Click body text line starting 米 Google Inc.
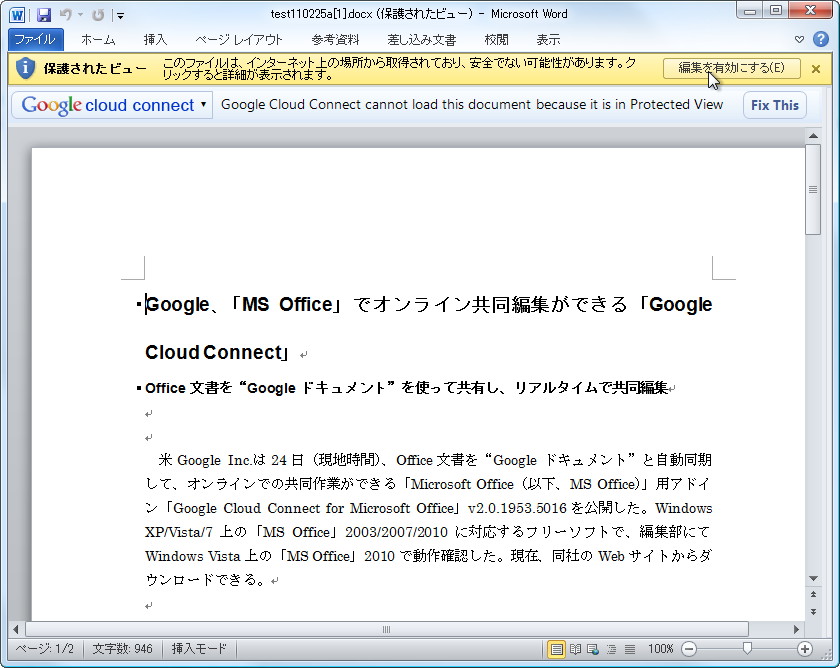 coord(435,460)
